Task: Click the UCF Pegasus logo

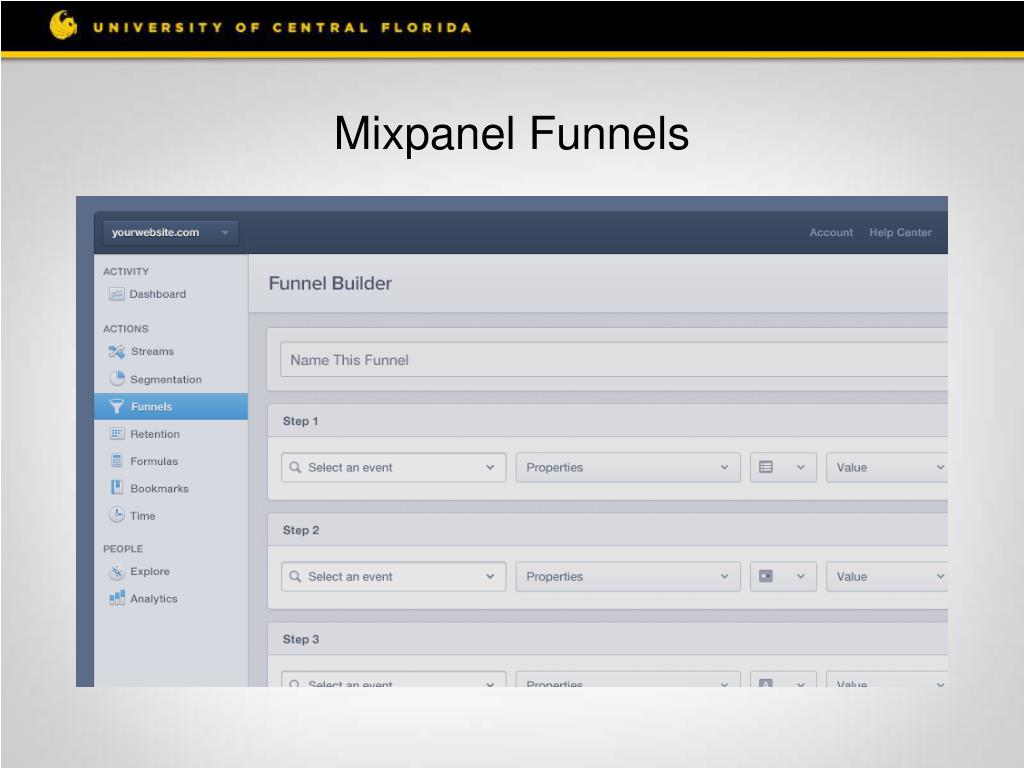Action: coord(63,25)
